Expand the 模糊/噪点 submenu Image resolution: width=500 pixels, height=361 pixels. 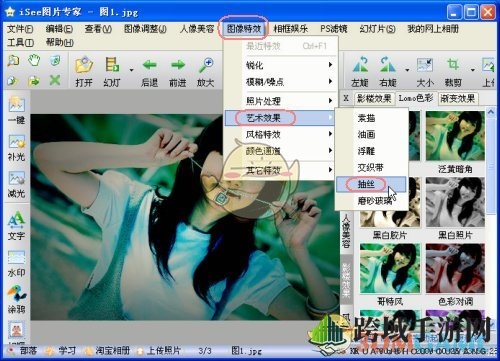click(x=280, y=81)
